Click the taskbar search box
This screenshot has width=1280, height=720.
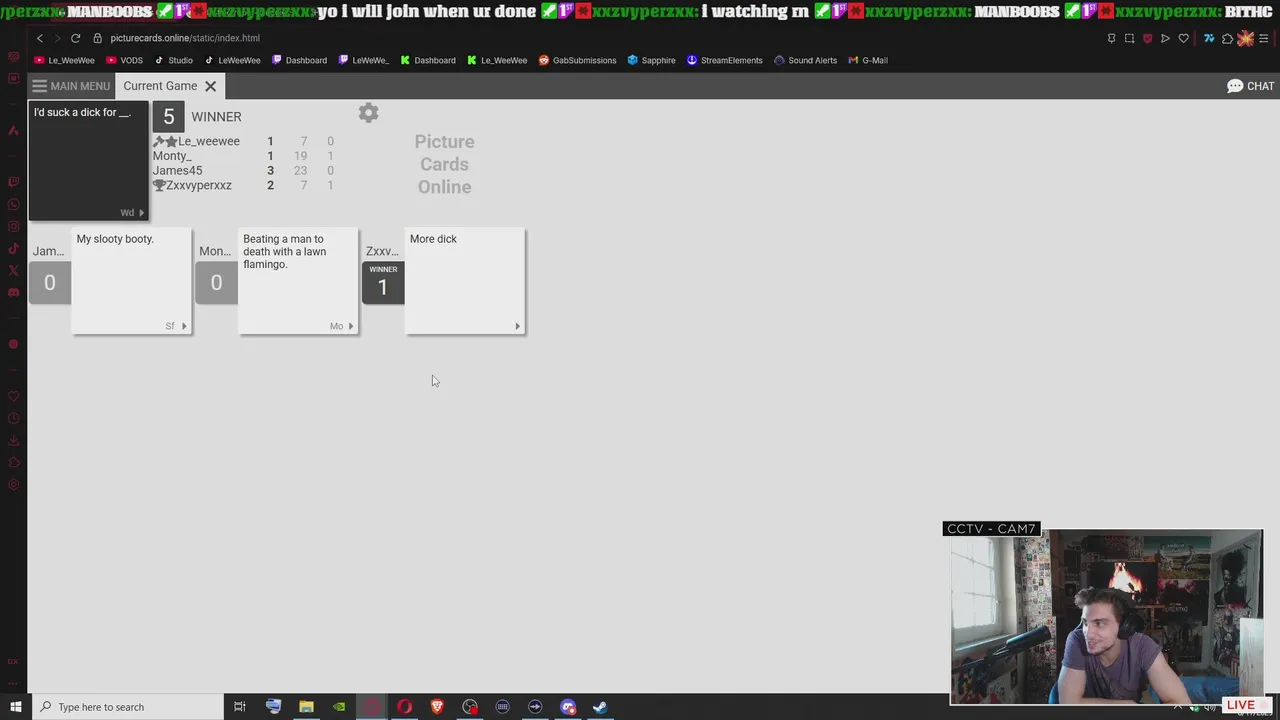(127, 707)
